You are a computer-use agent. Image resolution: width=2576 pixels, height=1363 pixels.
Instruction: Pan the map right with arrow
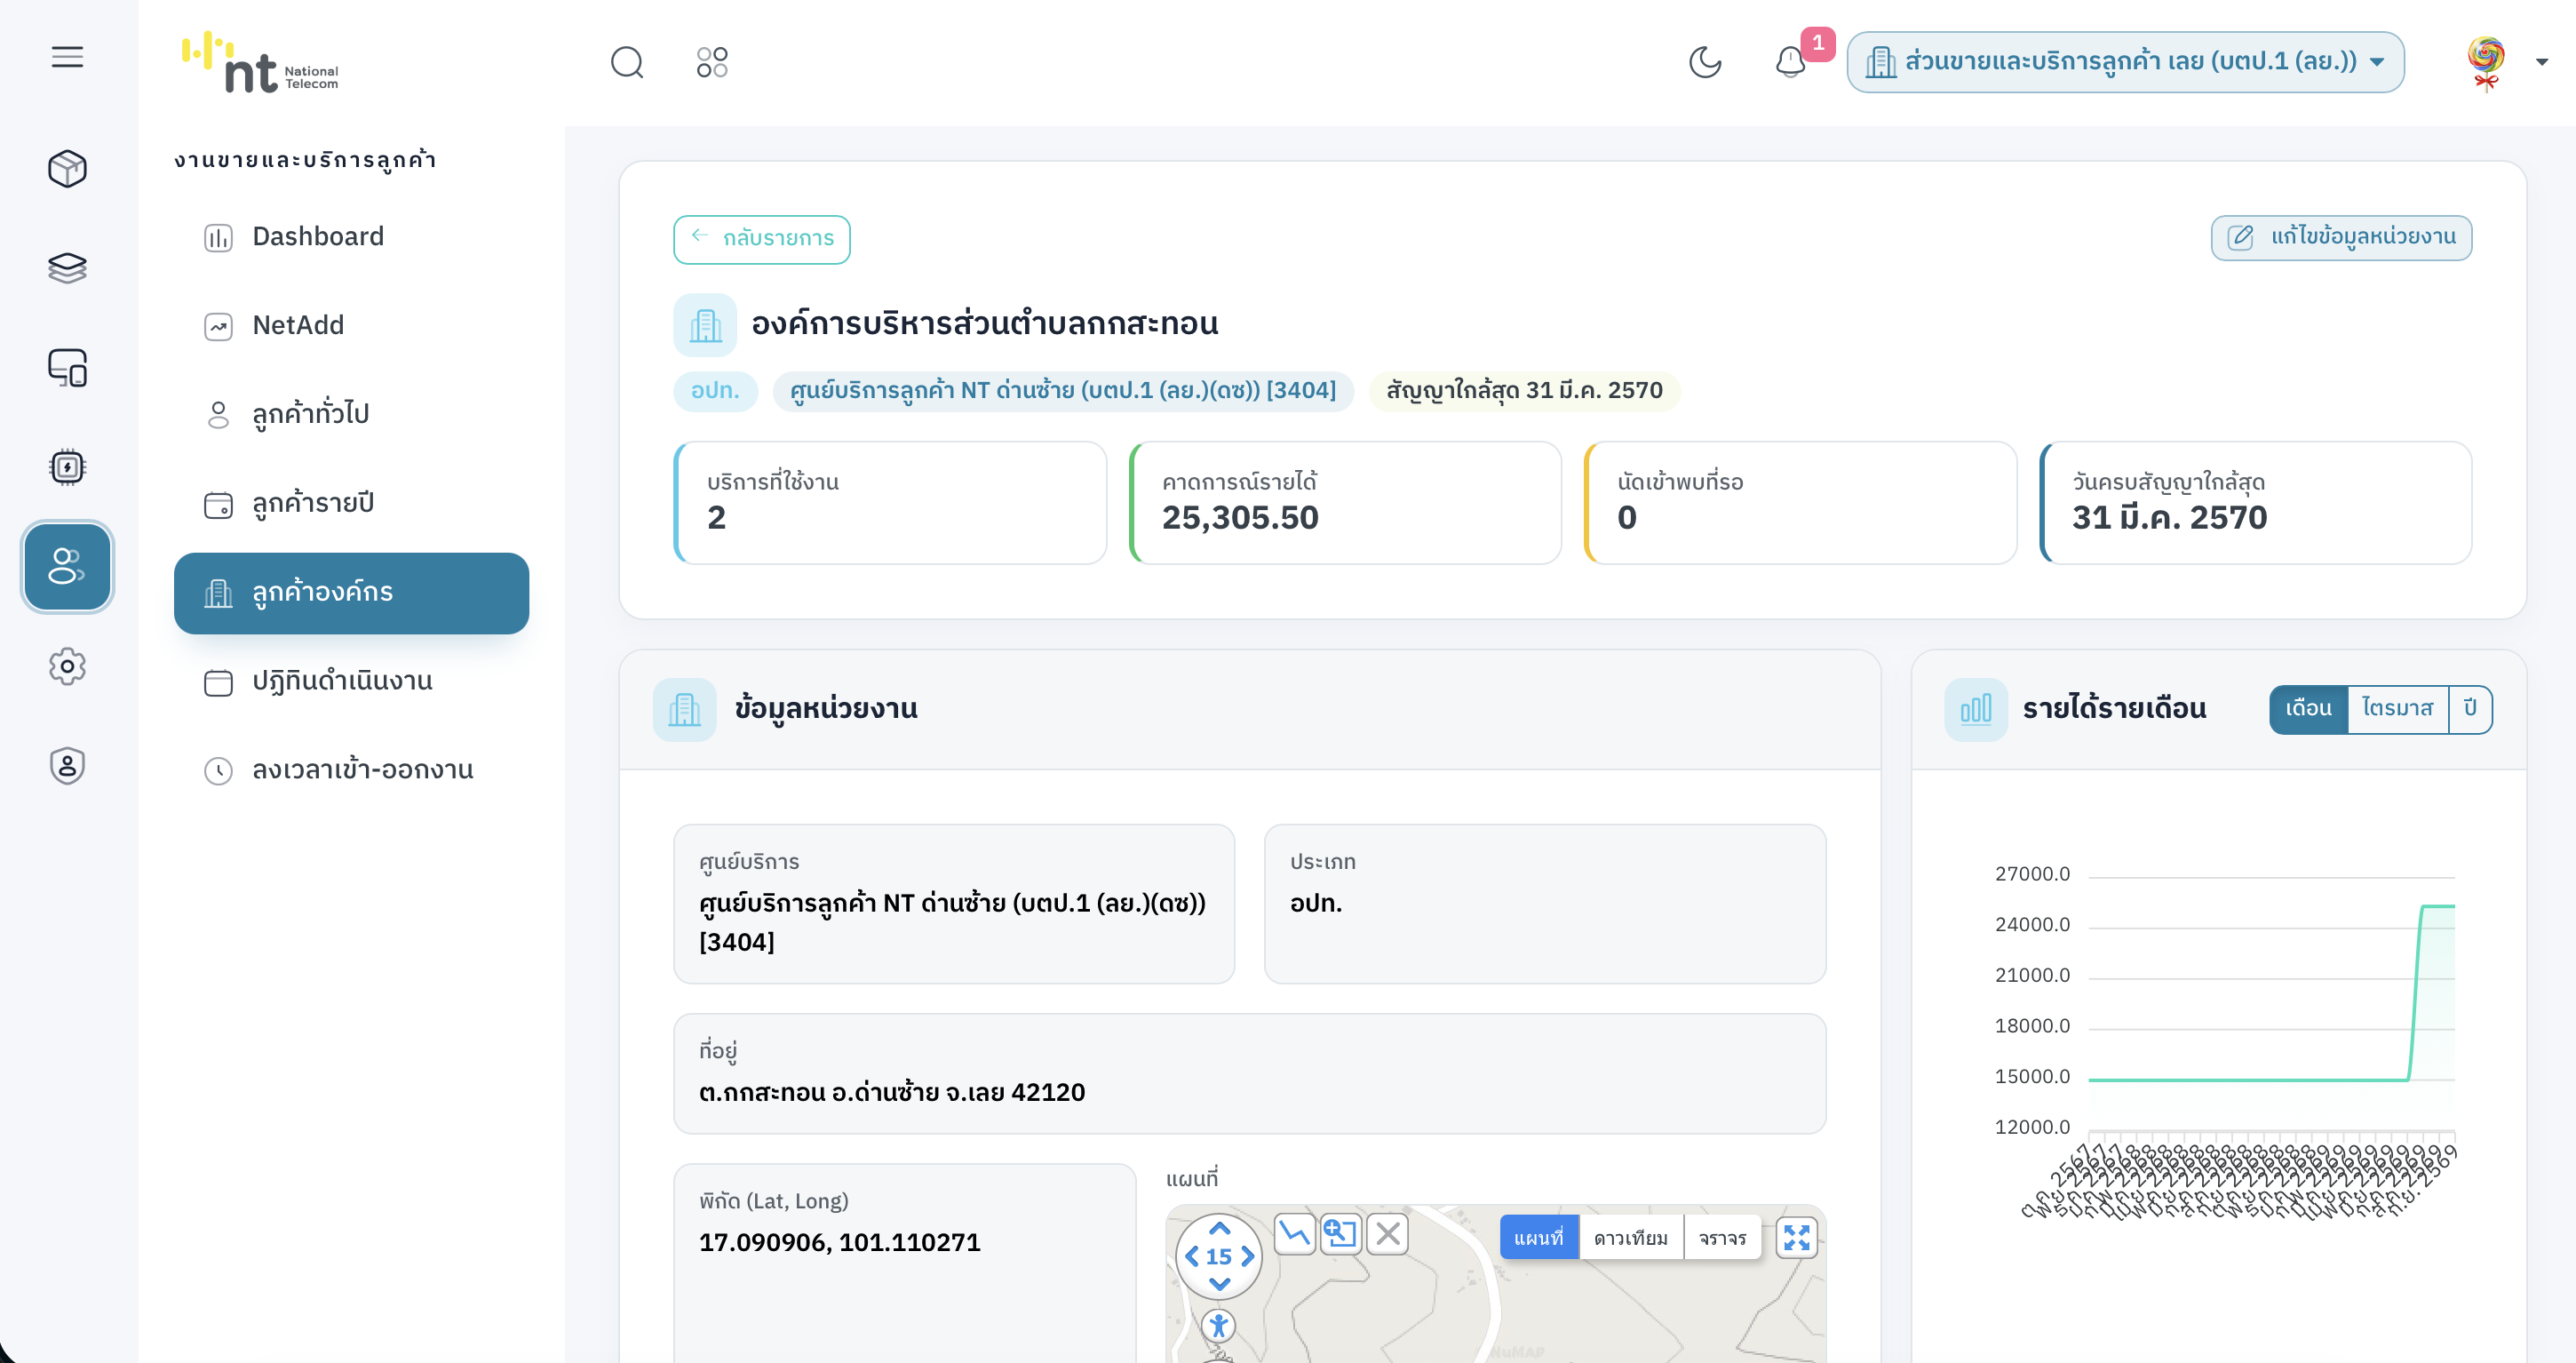click(1248, 1257)
